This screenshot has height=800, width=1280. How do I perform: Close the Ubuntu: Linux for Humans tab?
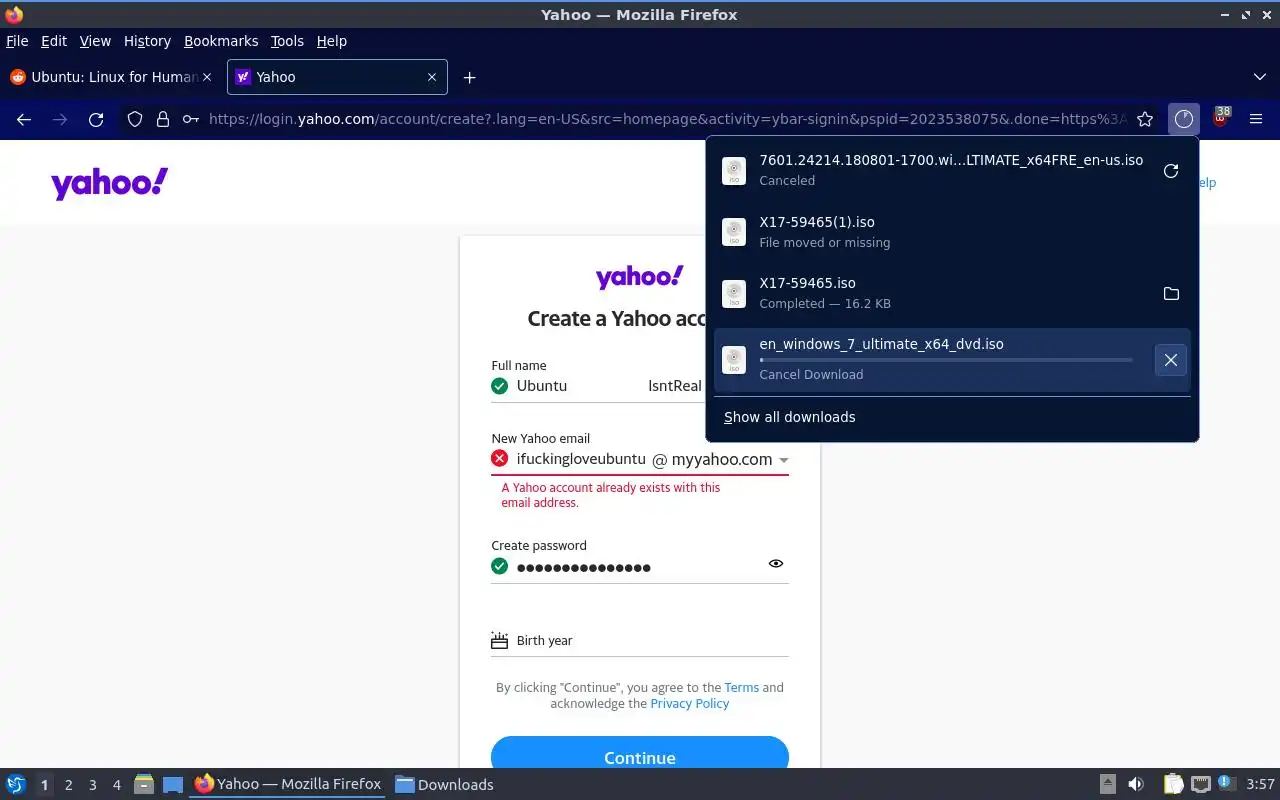(x=207, y=77)
